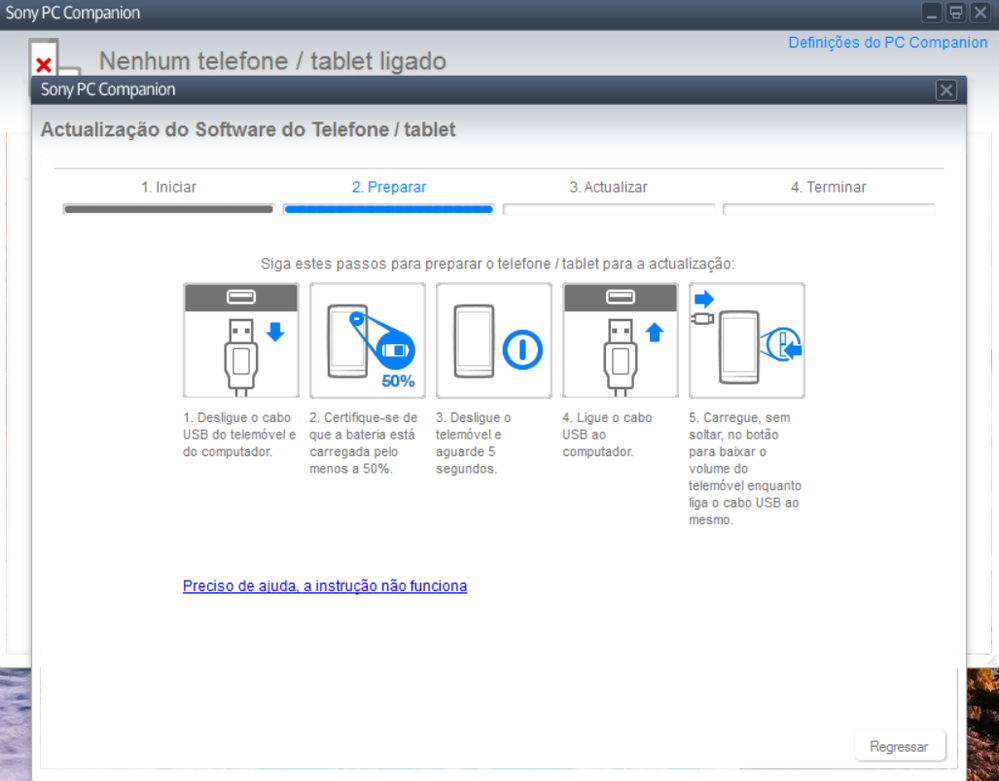999x781 pixels.
Task: Select the '3. Actualizar' step
Action: click(x=608, y=187)
